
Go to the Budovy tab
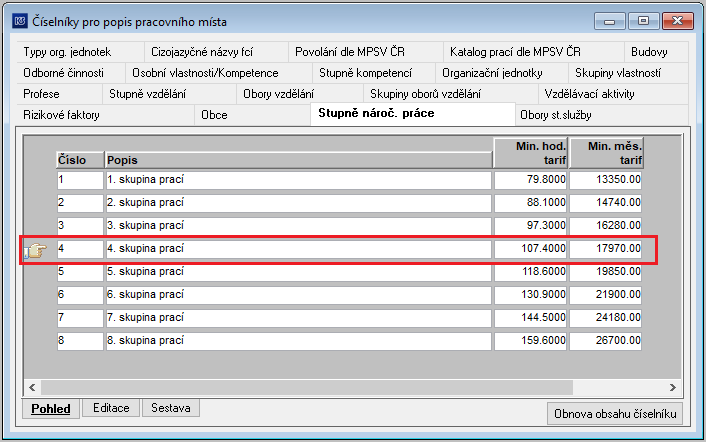coord(656,52)
